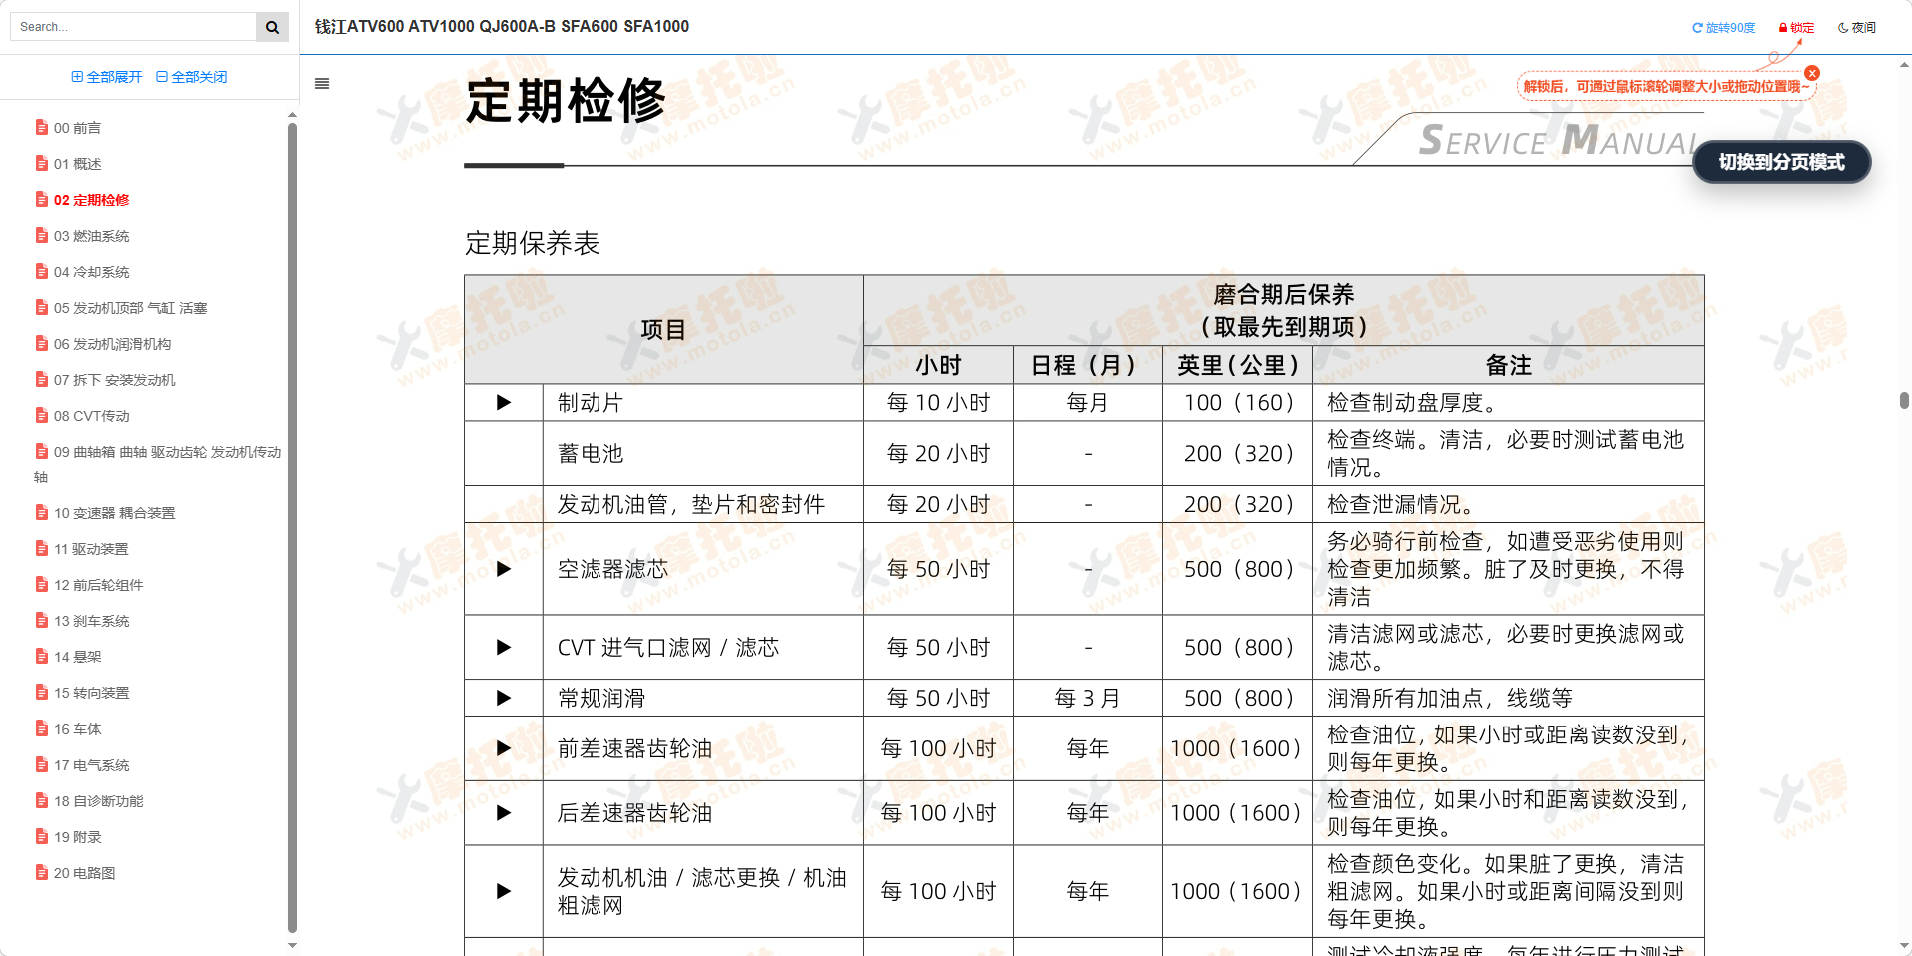Click the hamburger menu icon above document
This screenshot has width=1912, height=956.
coord(322,84)
